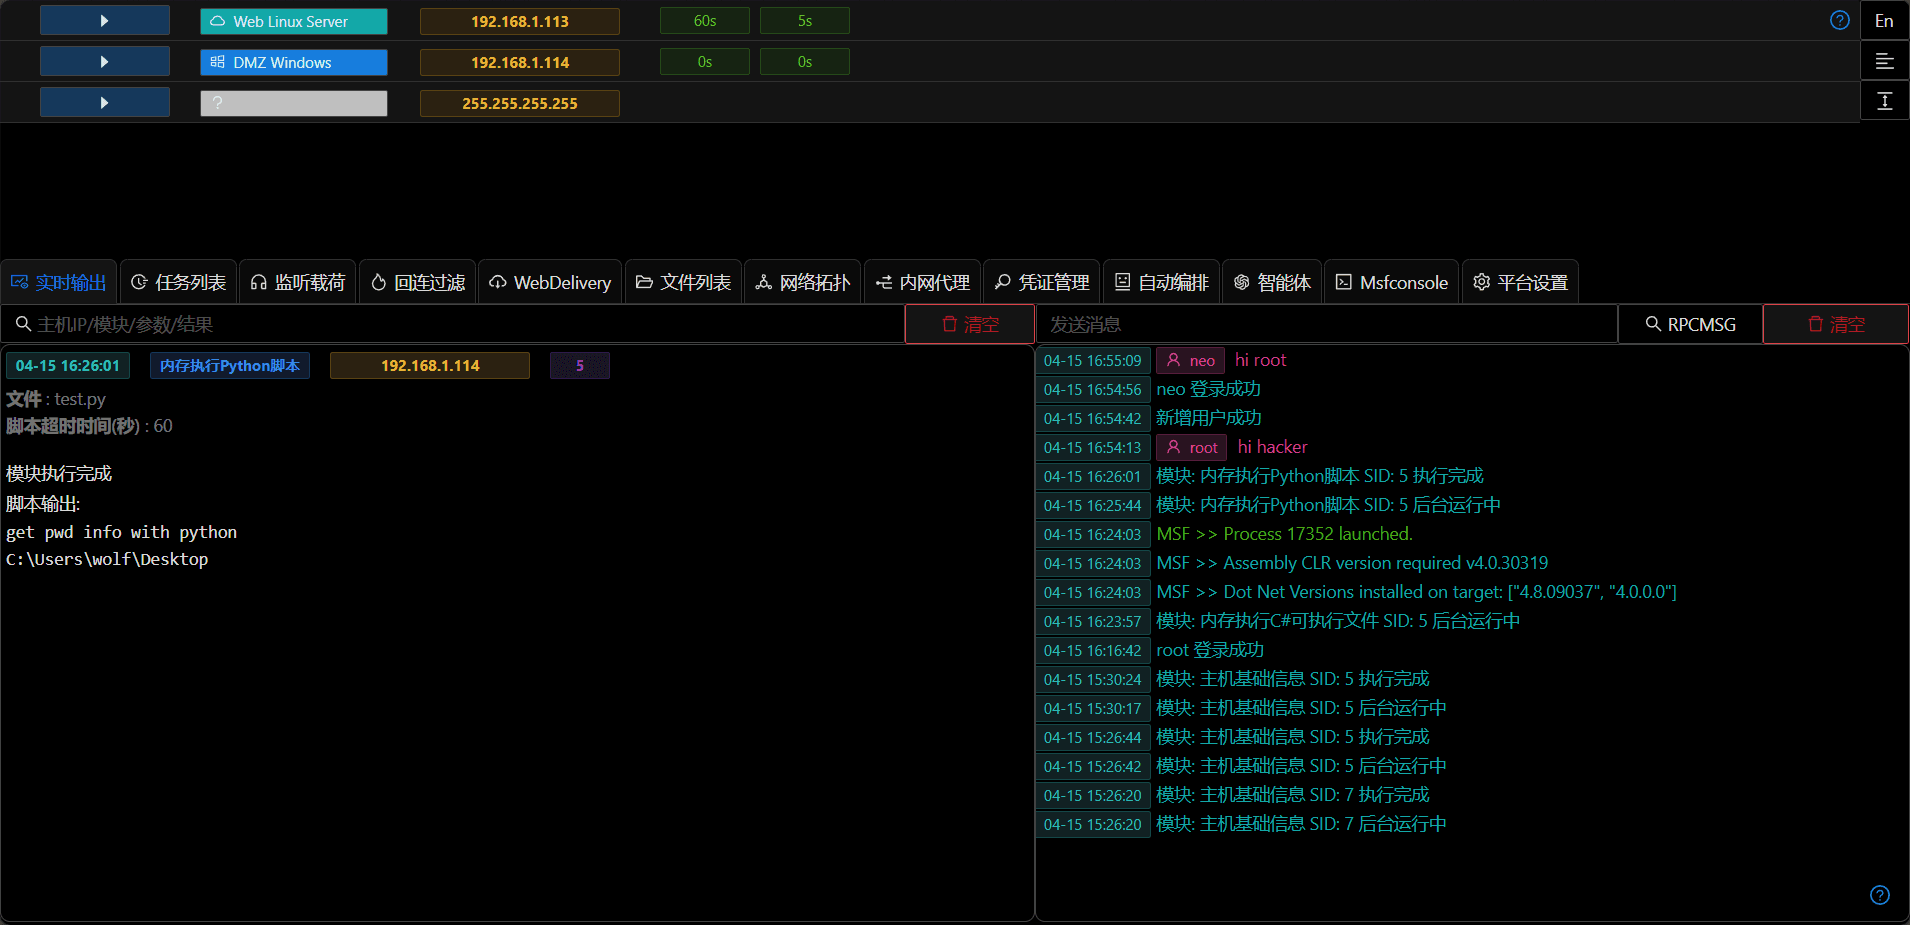Select the '新增用户成功' log entry
1910x925 pixels.
pos(1208,418)
